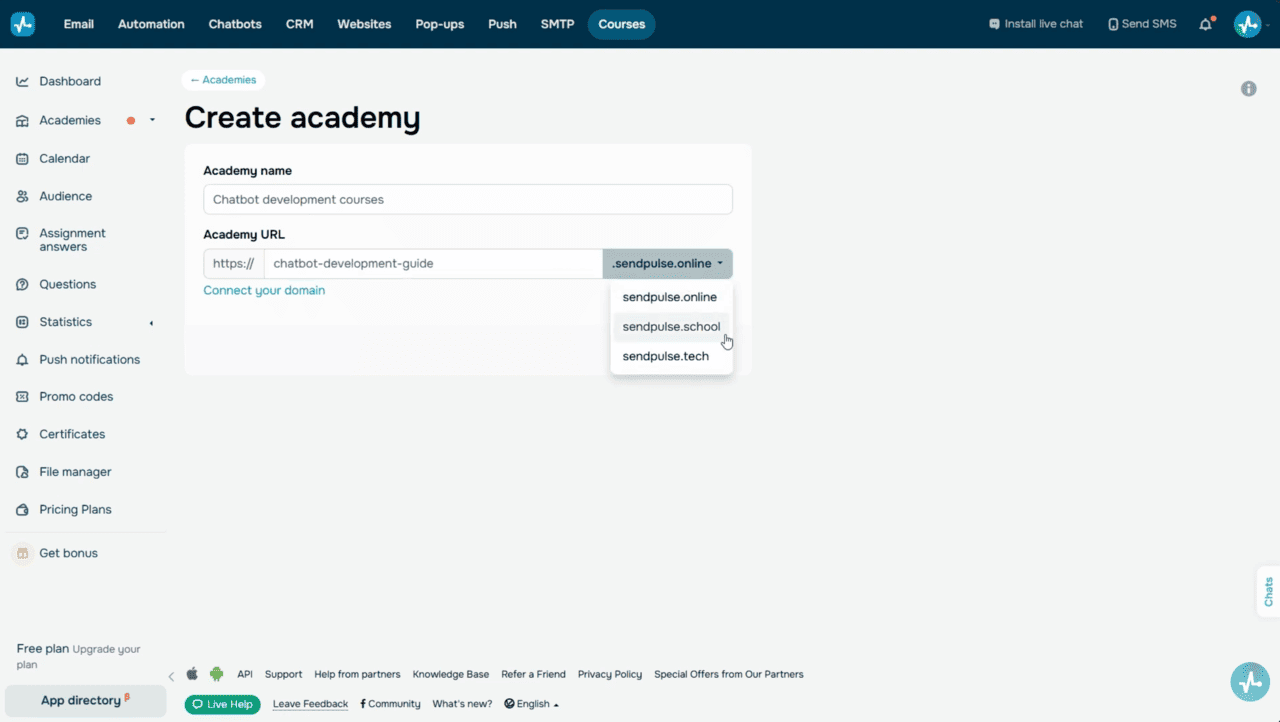Open the Pop-ups tab
Viewport: 1280px width, 722px height.
[x=440, y=24]
